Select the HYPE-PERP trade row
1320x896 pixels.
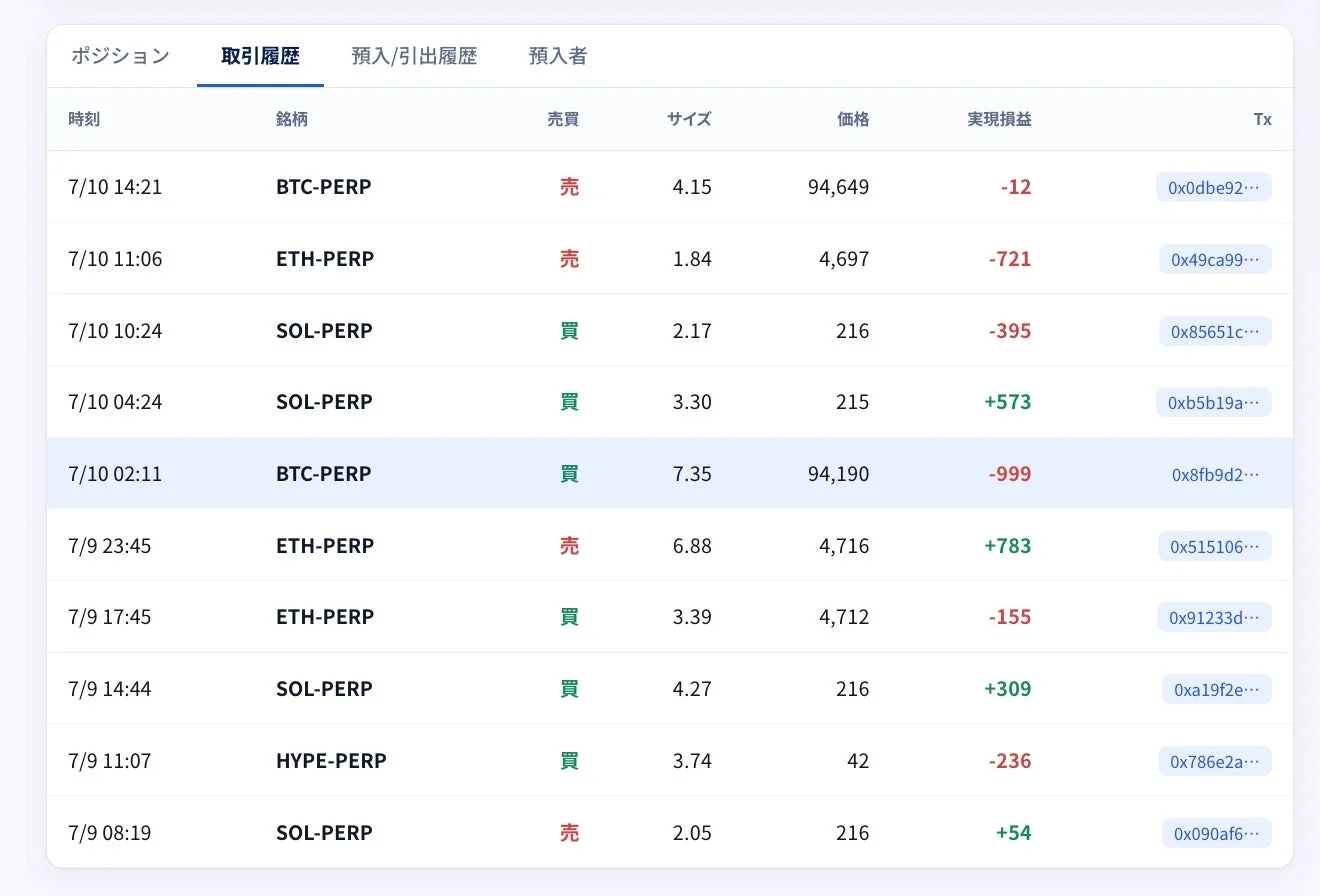pos(670,761)
